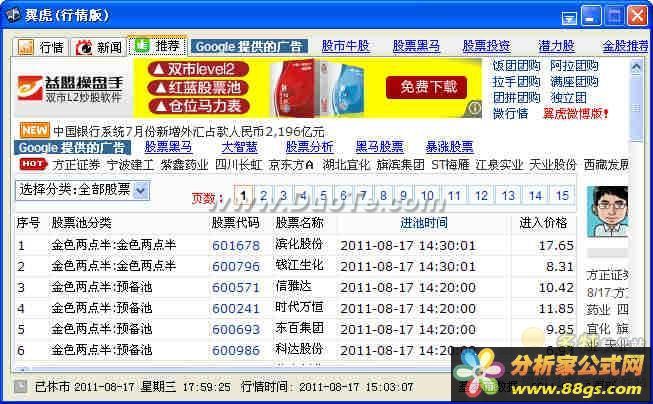The height and width of the screenshot is (404, 653).
Task: Open 微行情 link
Action: (x=510, y=113)
